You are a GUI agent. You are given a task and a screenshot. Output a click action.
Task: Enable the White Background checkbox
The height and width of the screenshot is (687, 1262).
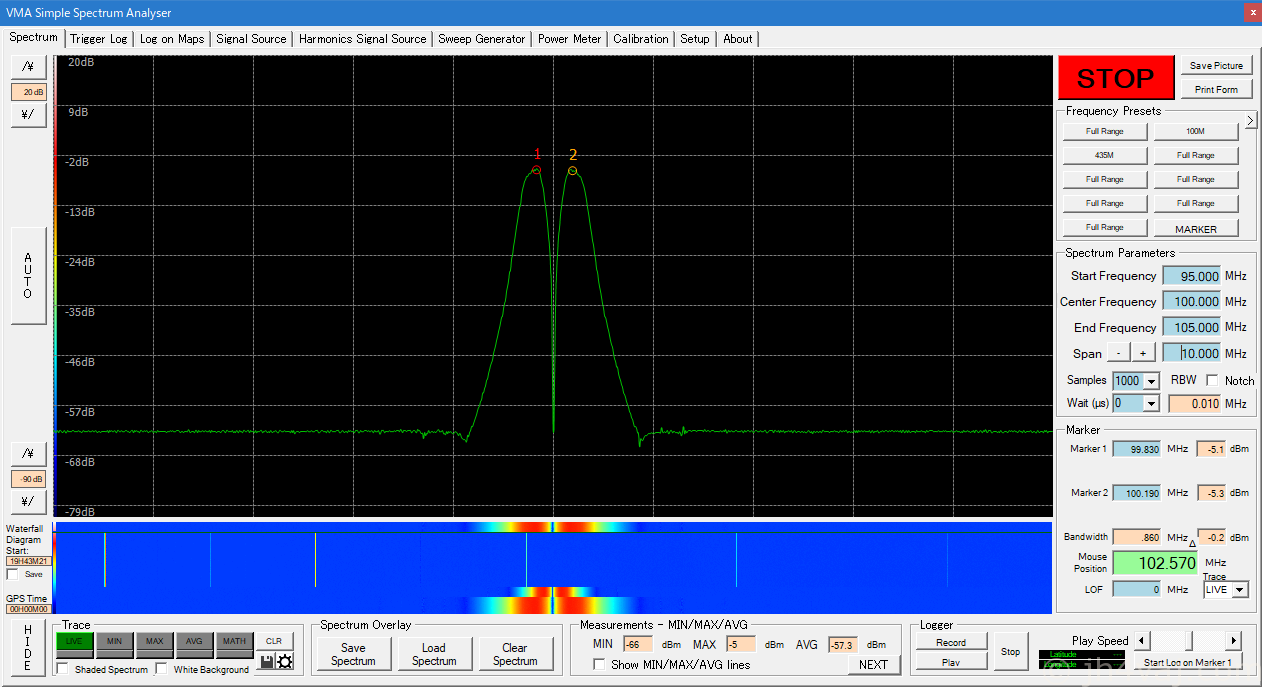(162, 669)
